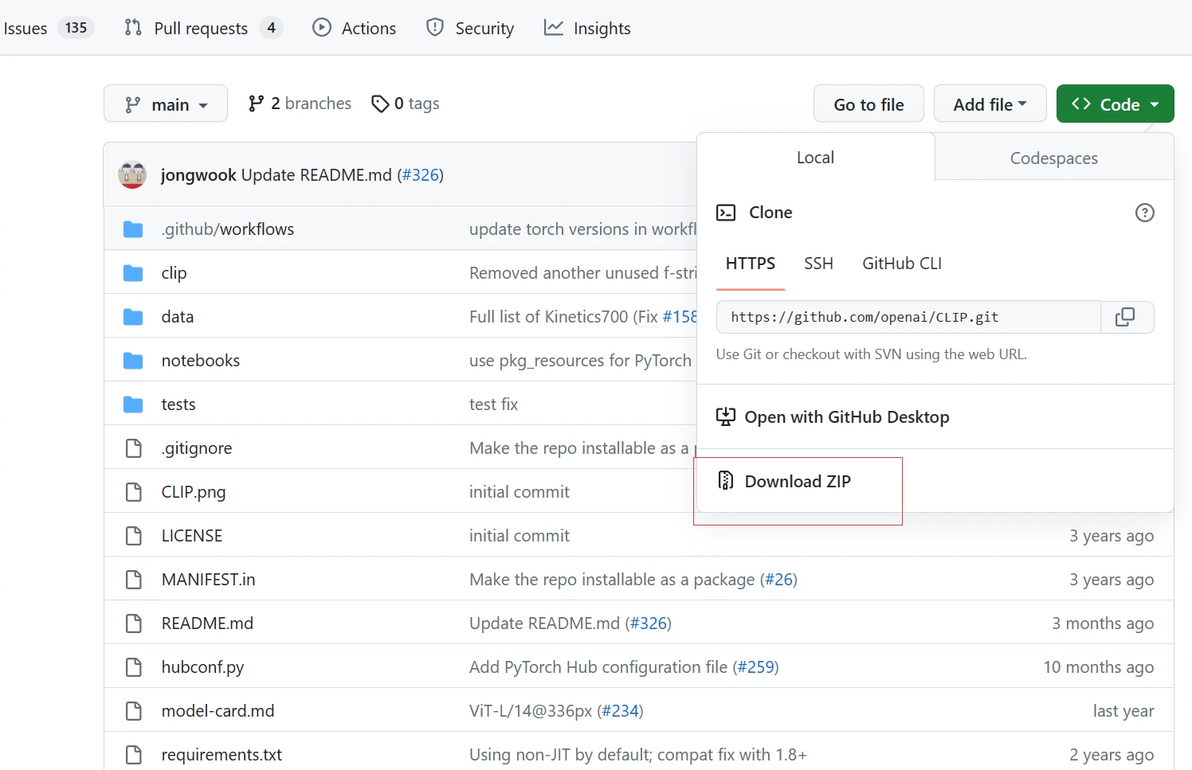Screen dimensions: 1192x770
Task: View the 2 branches link
Action: click(x=300, y=104)
